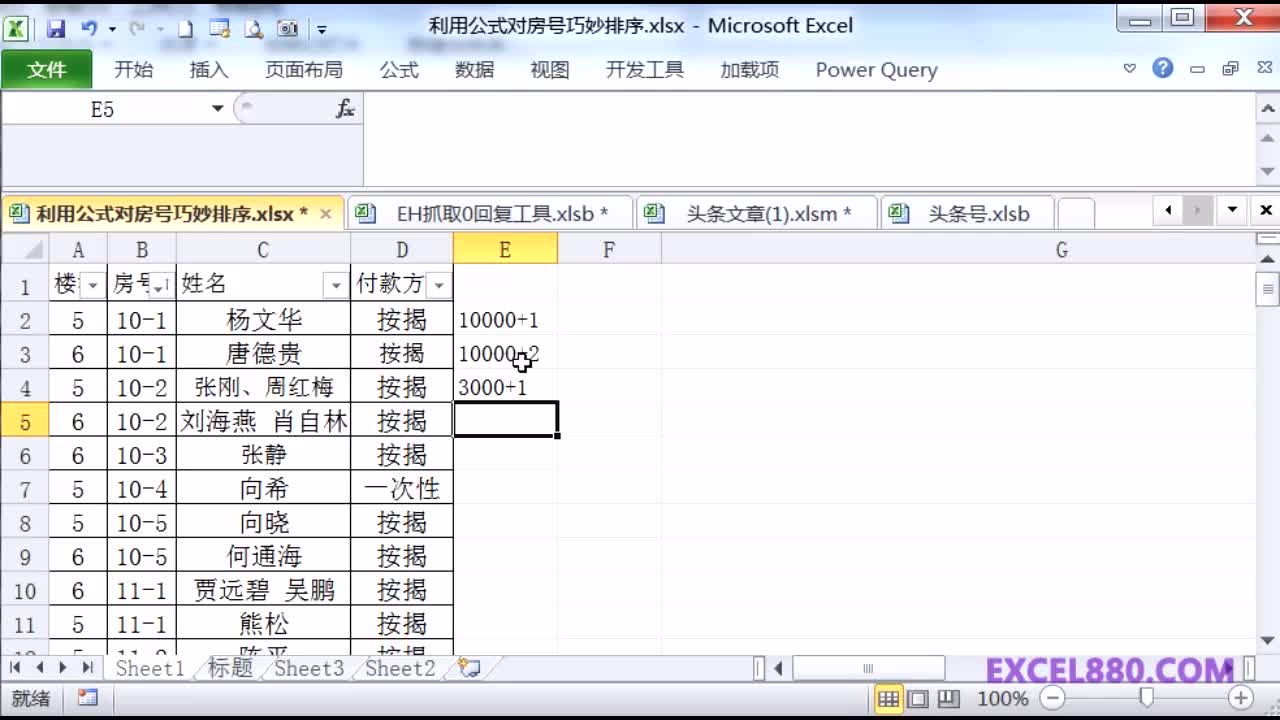Switch to the 数据 ribbon tab
The width and height of the screenshot is (1280, 720).
(475, 69)
